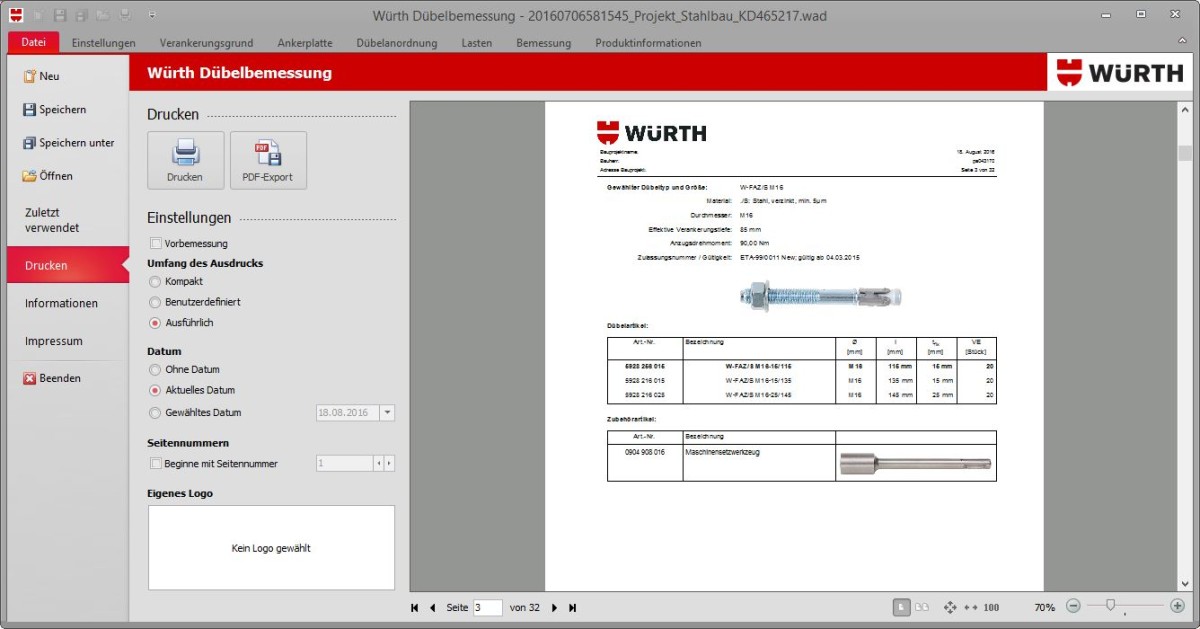The image size is (1200, 629).
Task: Click the zoom in plus button
Action: pos(1177,606)
